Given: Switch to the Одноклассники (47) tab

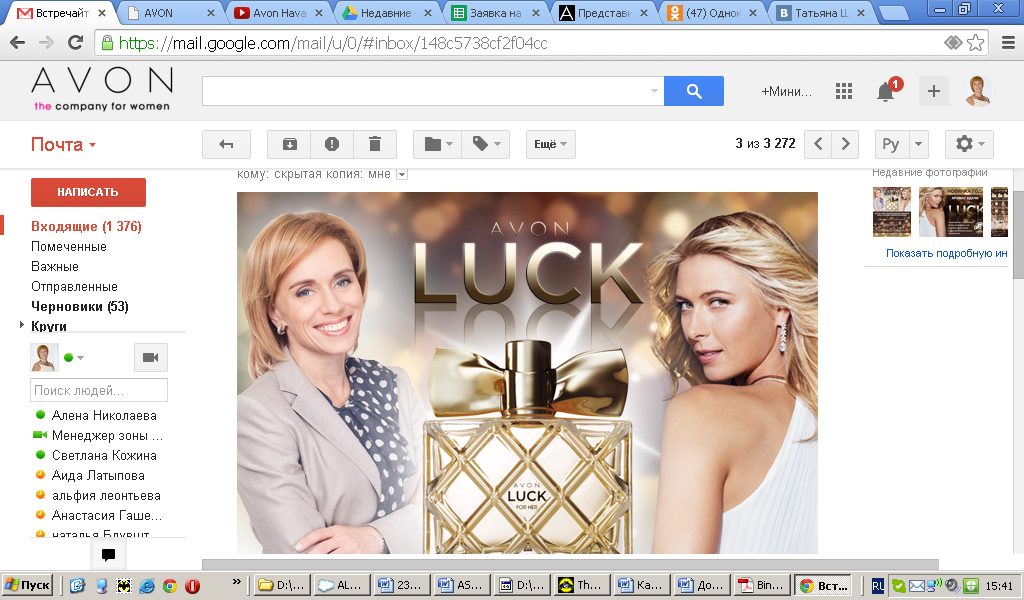Looking at the screenshot, I should 712,12.
